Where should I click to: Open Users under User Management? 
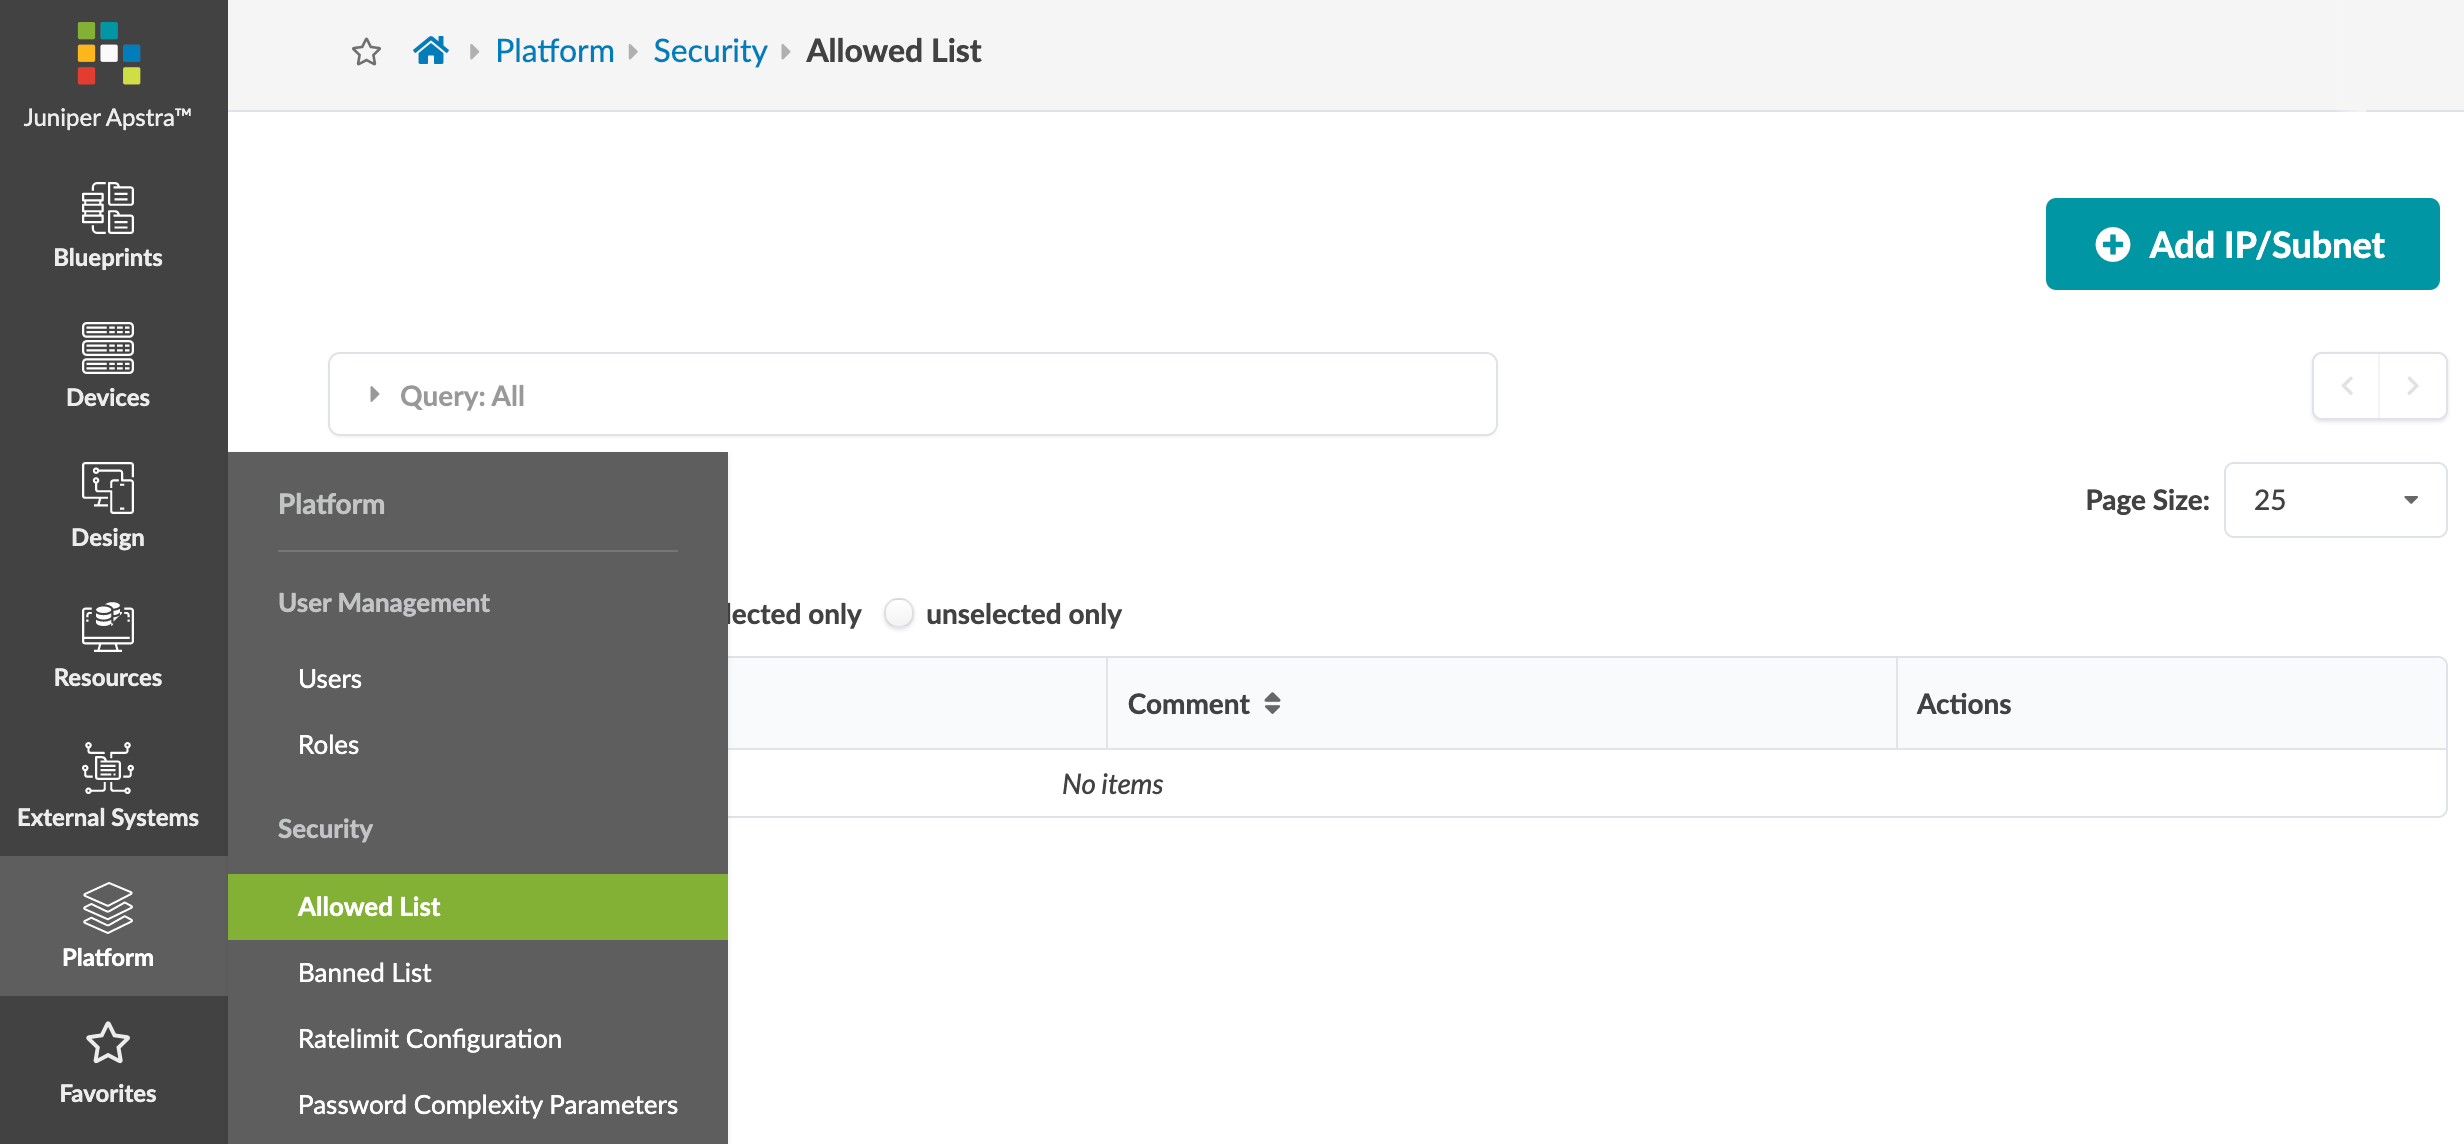[x=330, y=679]
